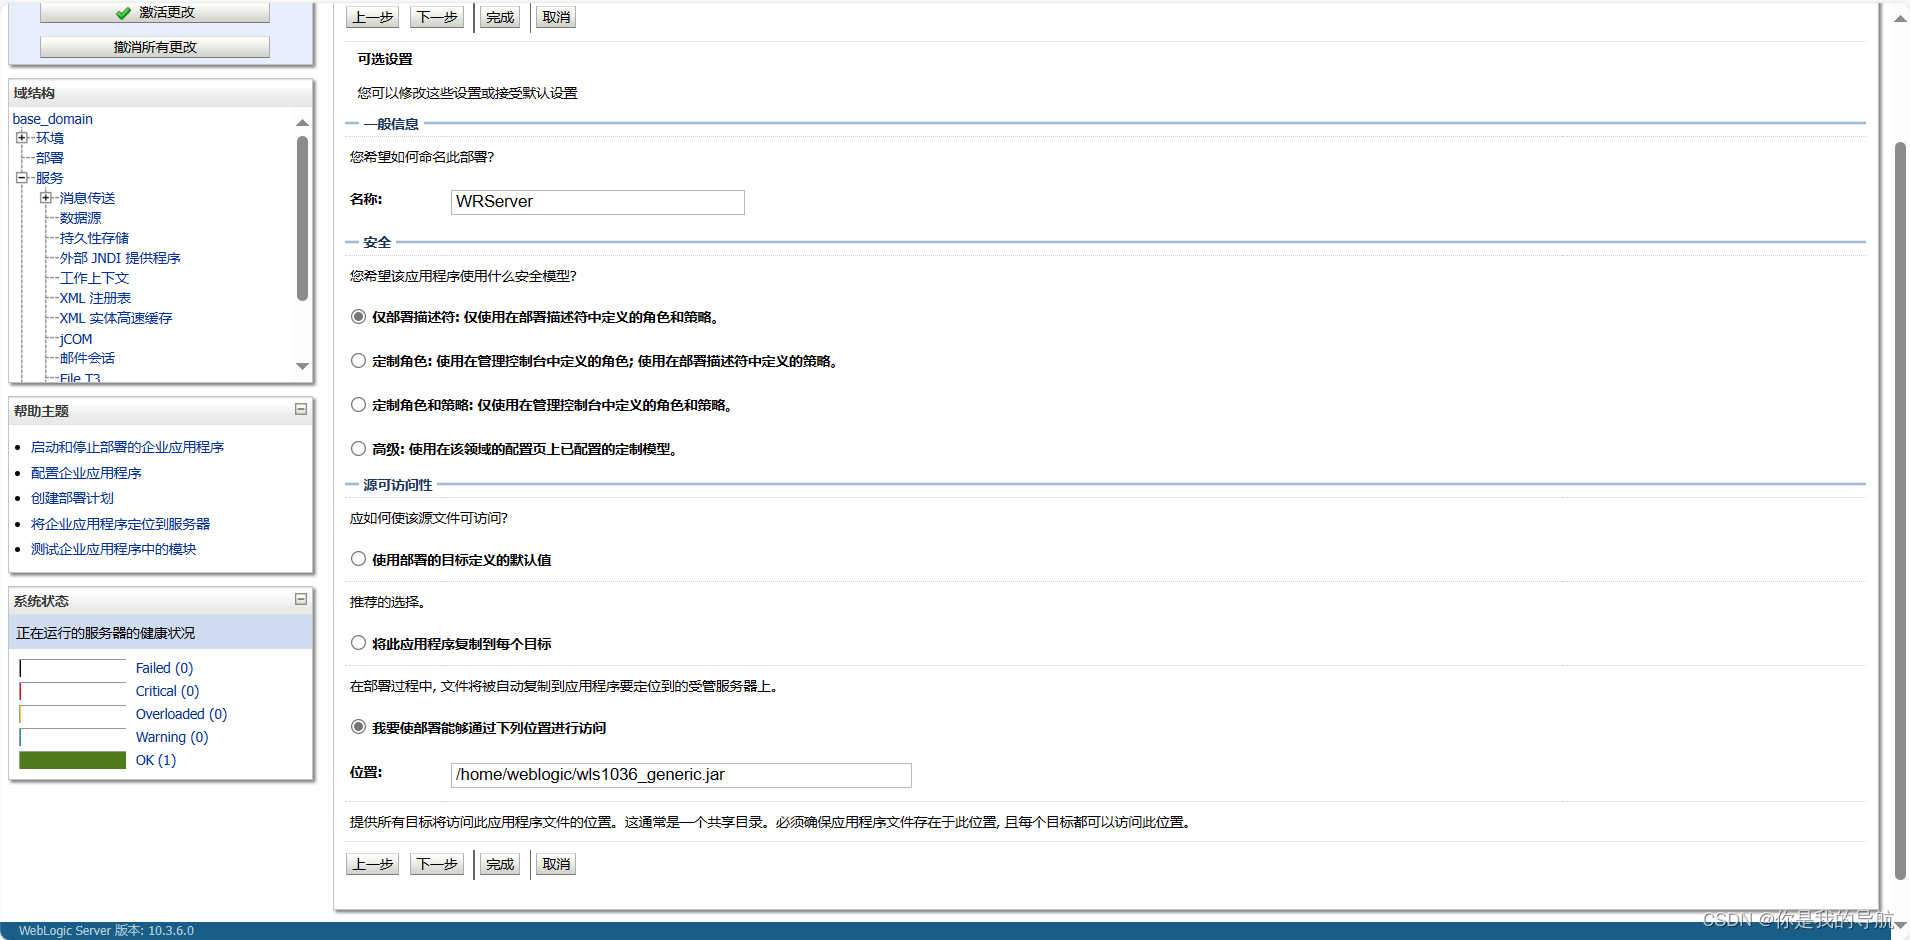Open the 数据源 tree item
Screen dimensions: 1910x940
pyautogui.click(x=79, y=217)
